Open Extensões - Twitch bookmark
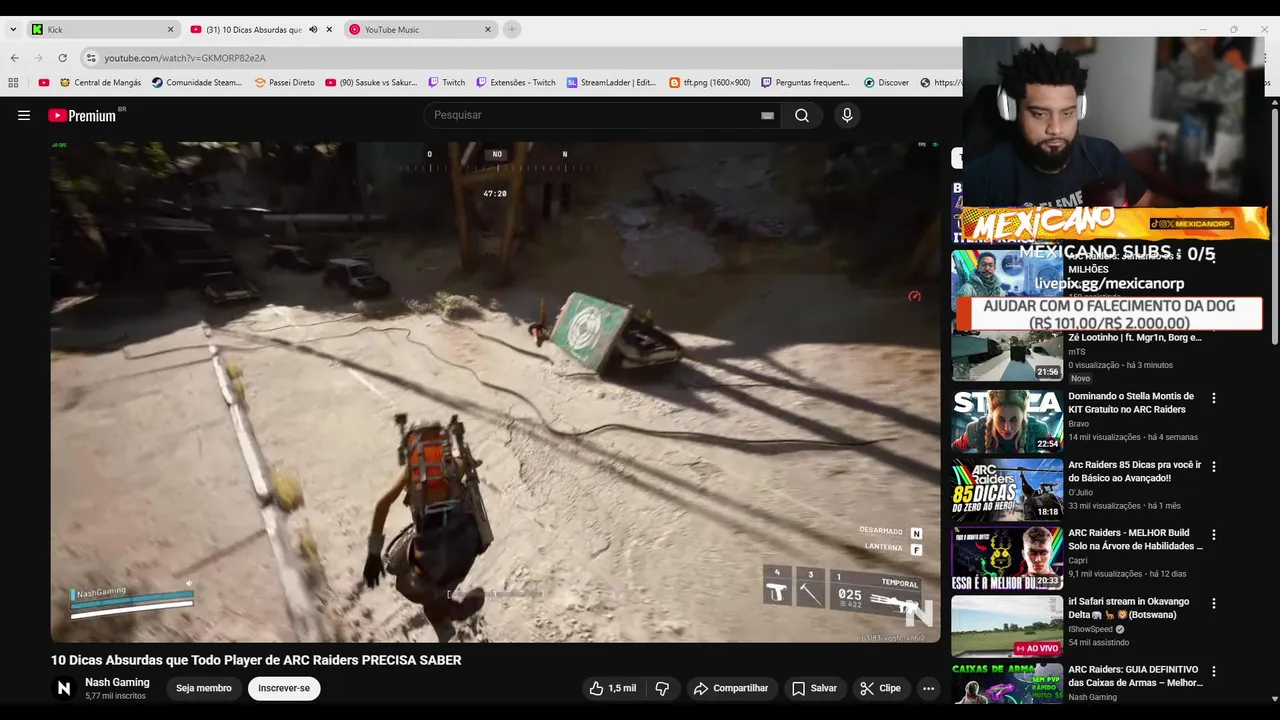The height and width of the screenshot is (720, 1280). pos(516,83)
